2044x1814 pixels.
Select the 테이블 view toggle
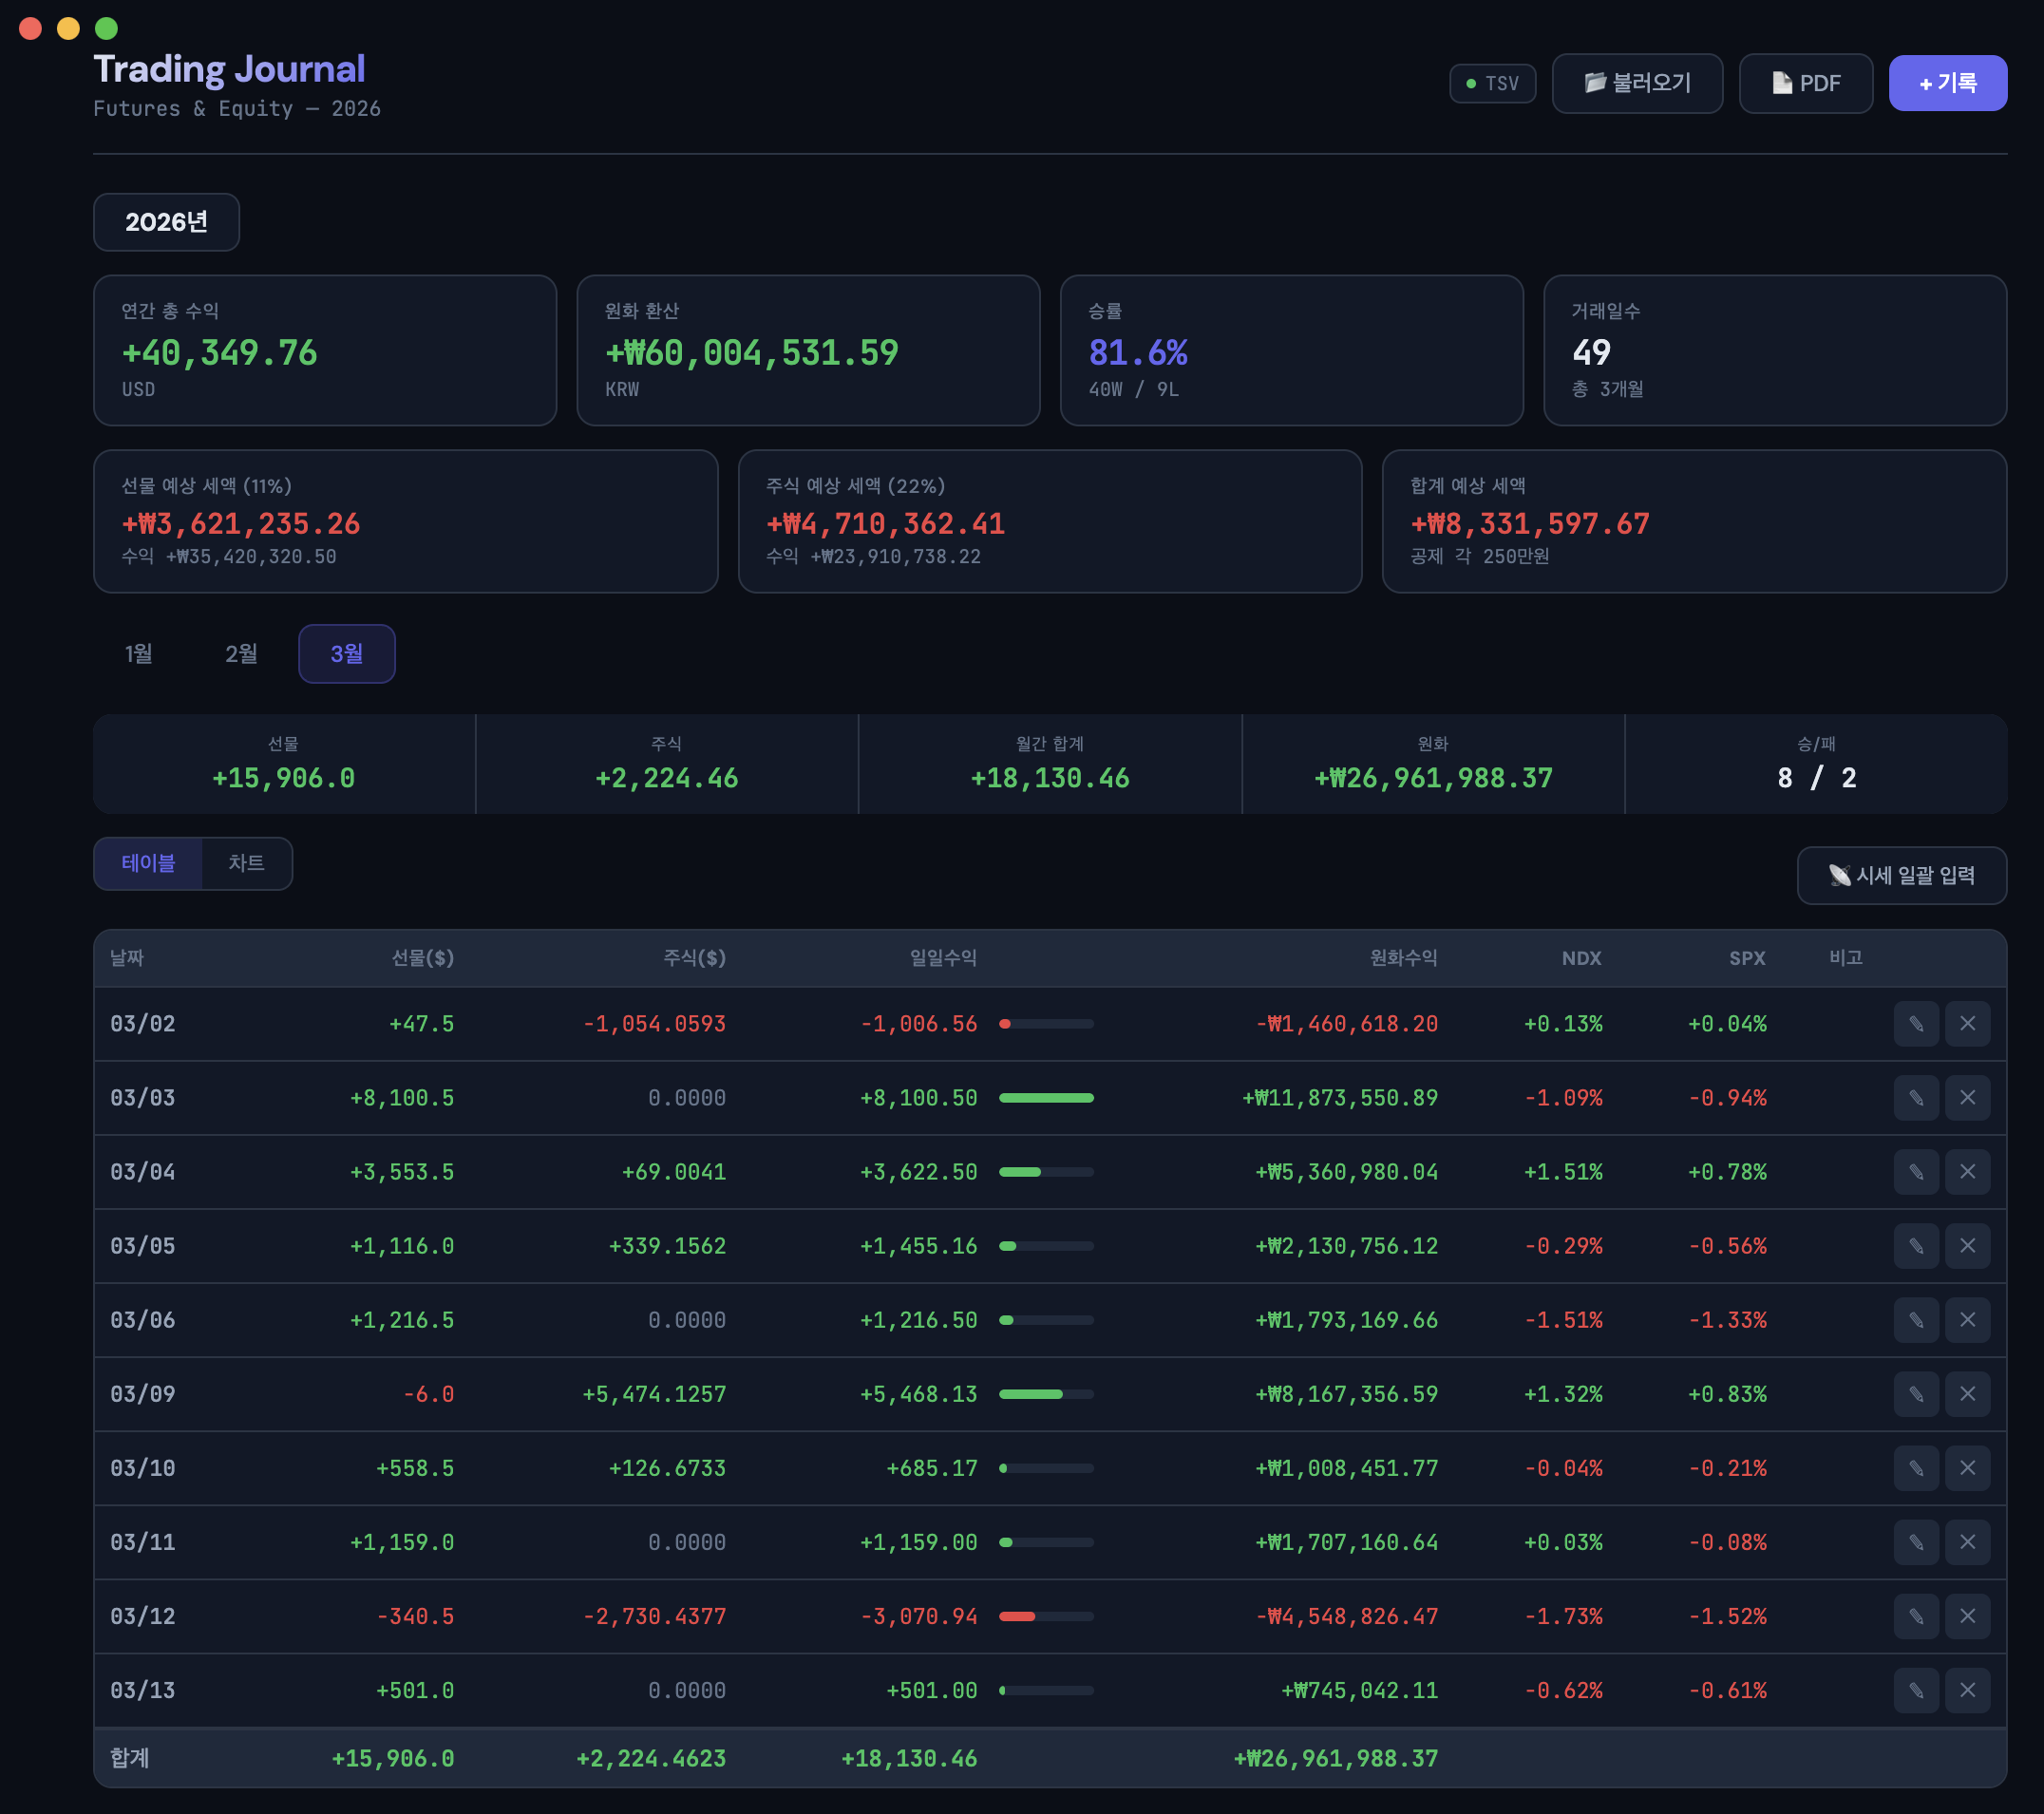coord(148,862)
